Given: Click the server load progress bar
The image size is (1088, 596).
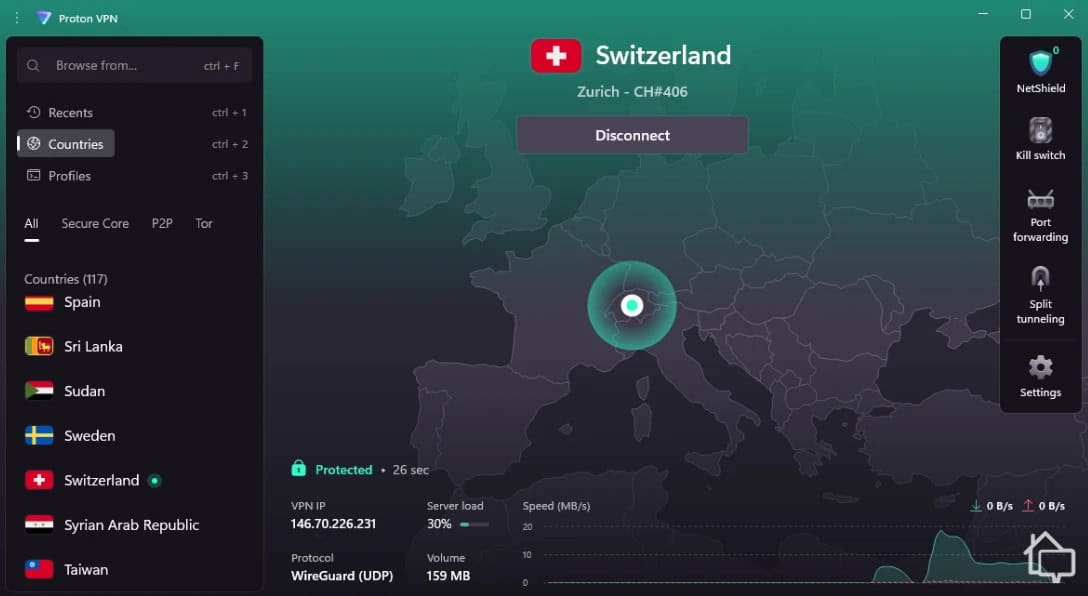Looking at the screenshot, I should tap(474, 525).
